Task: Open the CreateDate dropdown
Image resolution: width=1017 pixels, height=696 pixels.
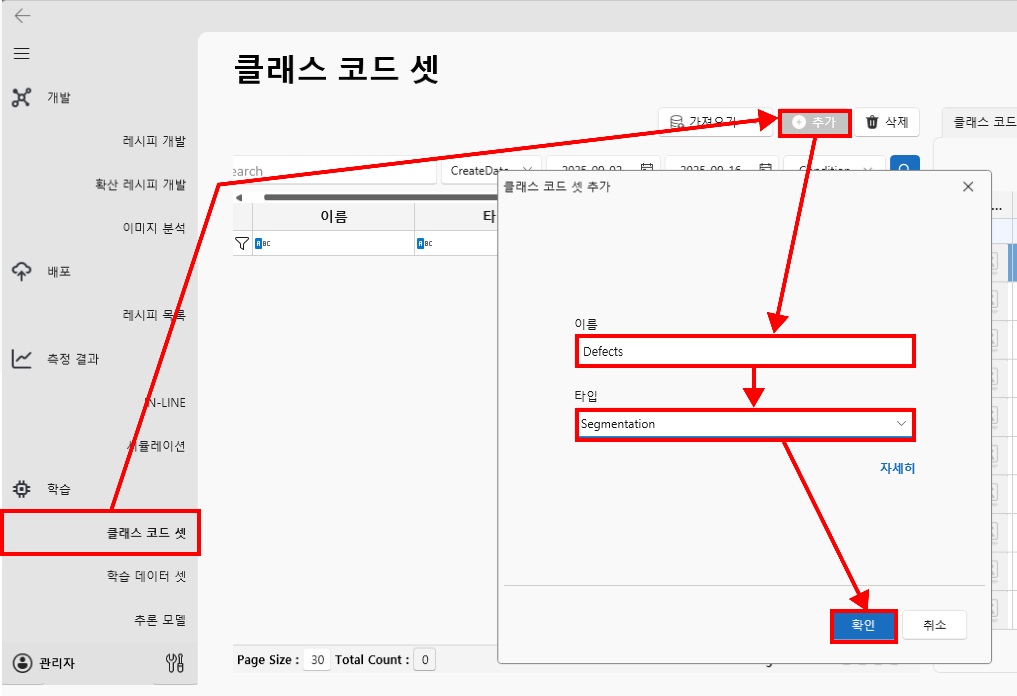Action: (490, 170)
